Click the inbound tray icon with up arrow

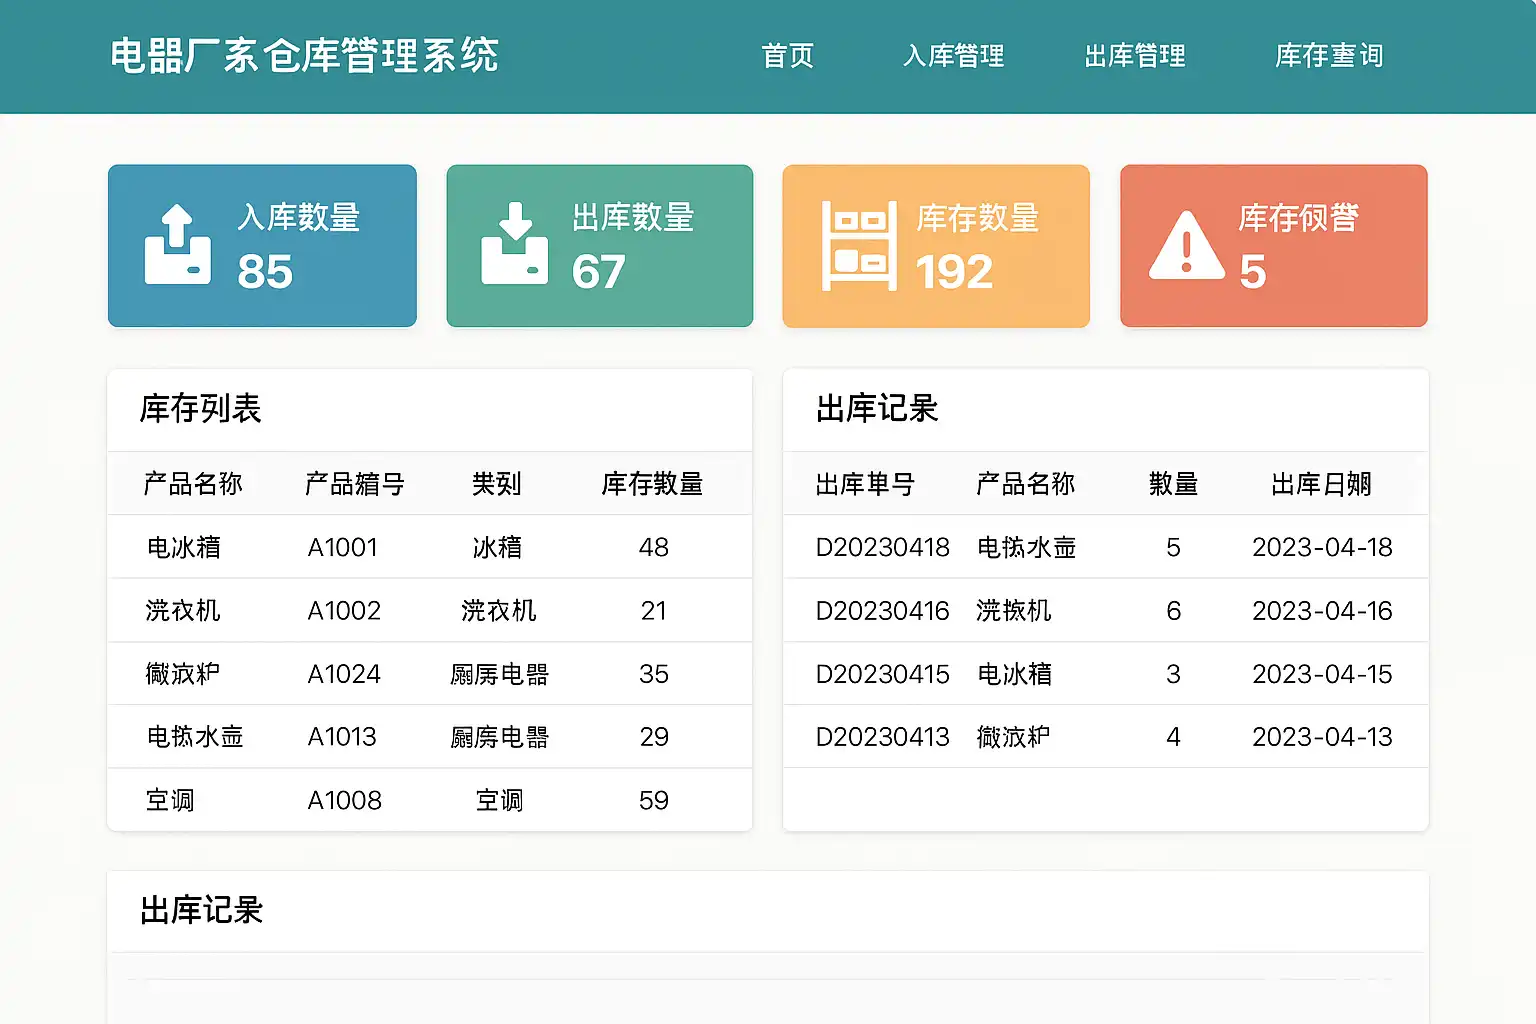click(178, 245)
